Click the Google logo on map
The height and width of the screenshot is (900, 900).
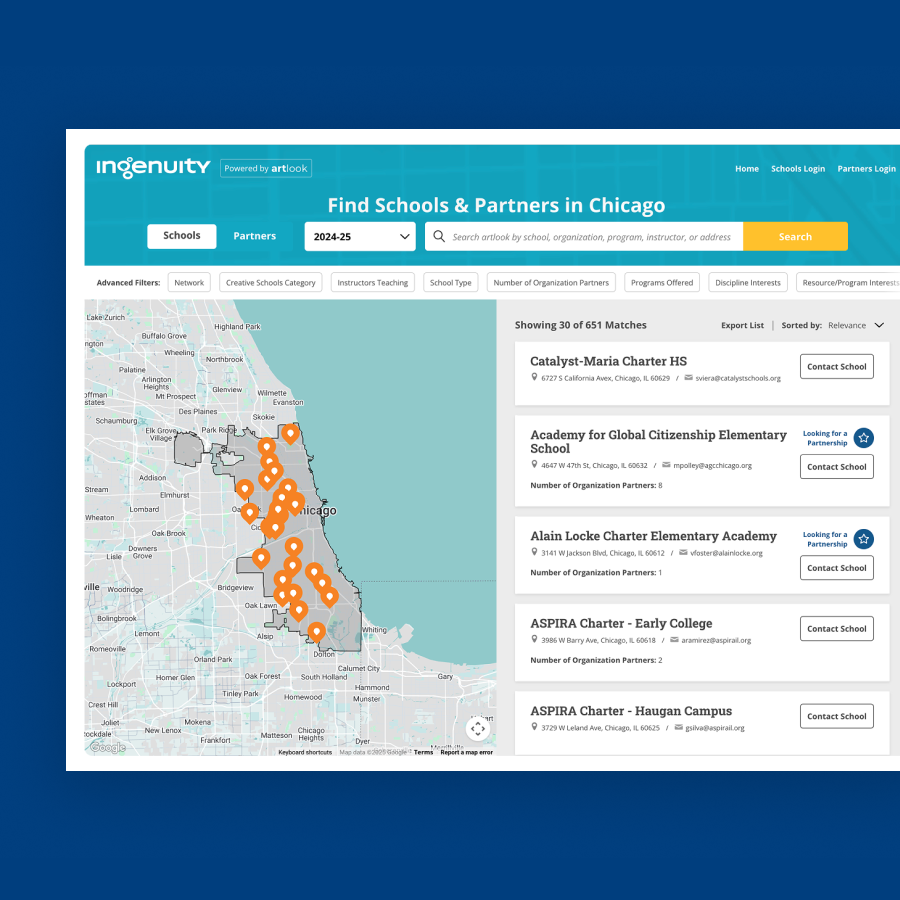(108, 747)
